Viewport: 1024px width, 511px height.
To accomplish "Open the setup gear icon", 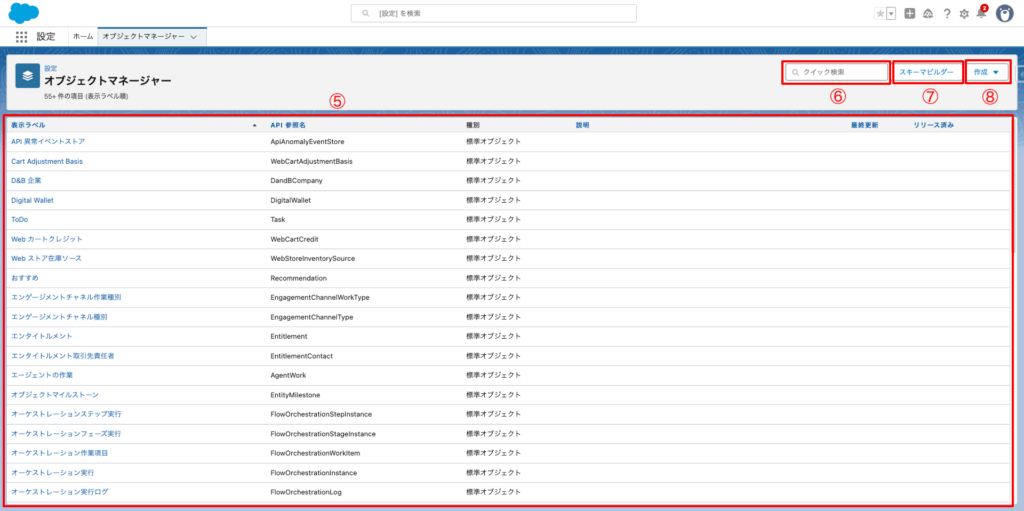I will tap(964, 14).
